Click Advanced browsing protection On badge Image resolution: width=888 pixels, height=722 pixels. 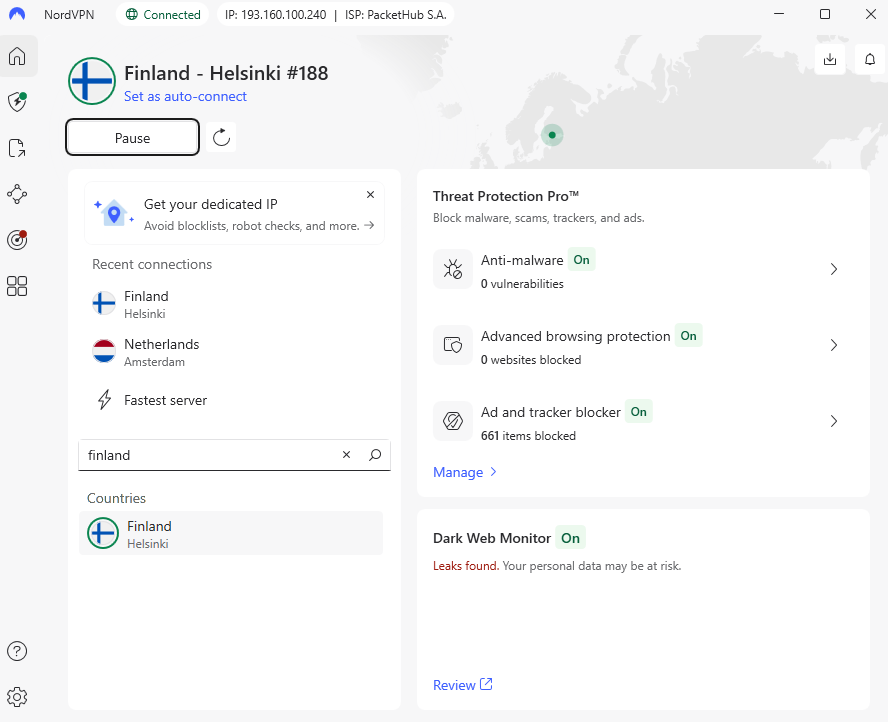click(x=689, y=336)
